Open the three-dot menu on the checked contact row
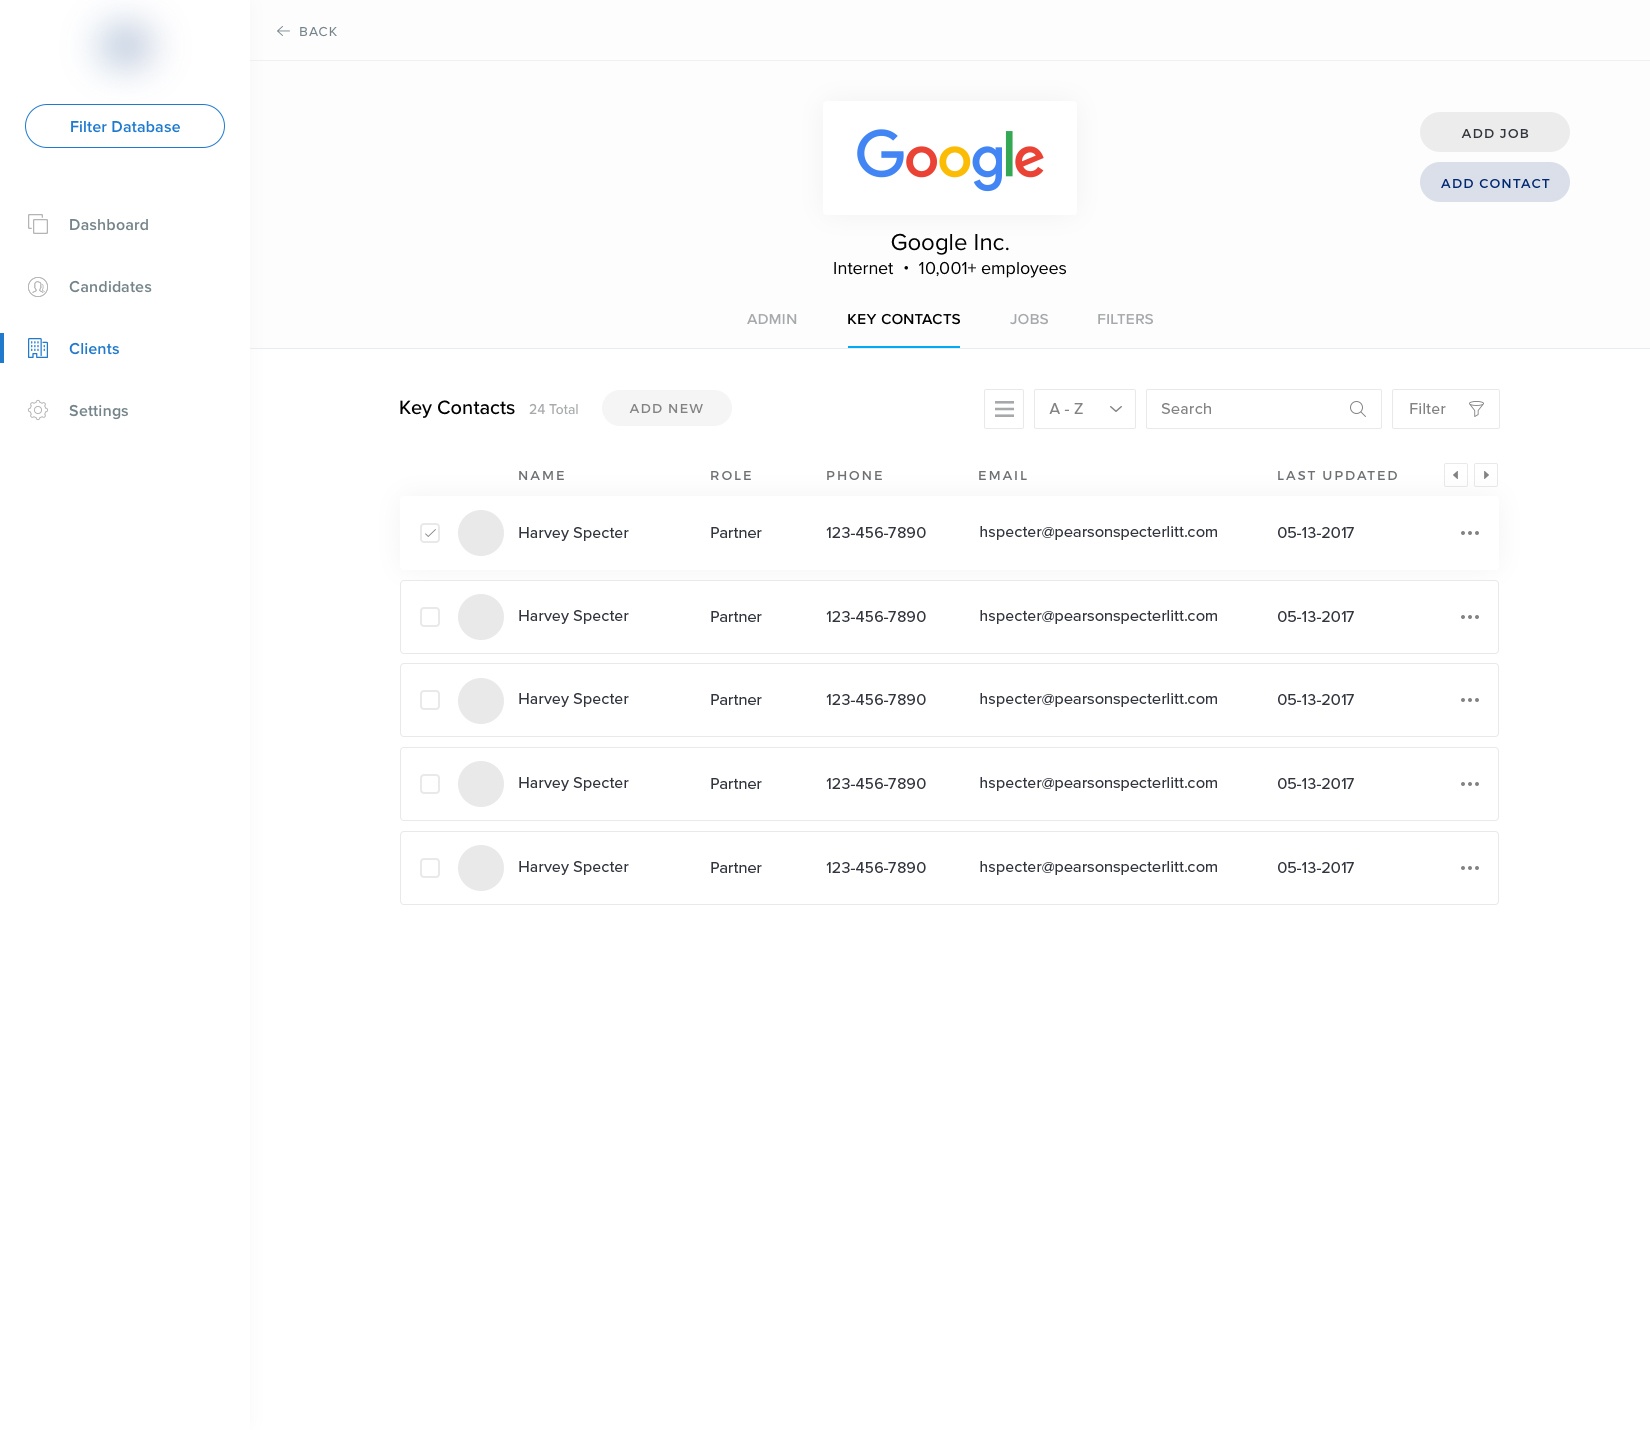Image resolution: width=1650 pixels, height=1430 pixels. click(1470, 533)
